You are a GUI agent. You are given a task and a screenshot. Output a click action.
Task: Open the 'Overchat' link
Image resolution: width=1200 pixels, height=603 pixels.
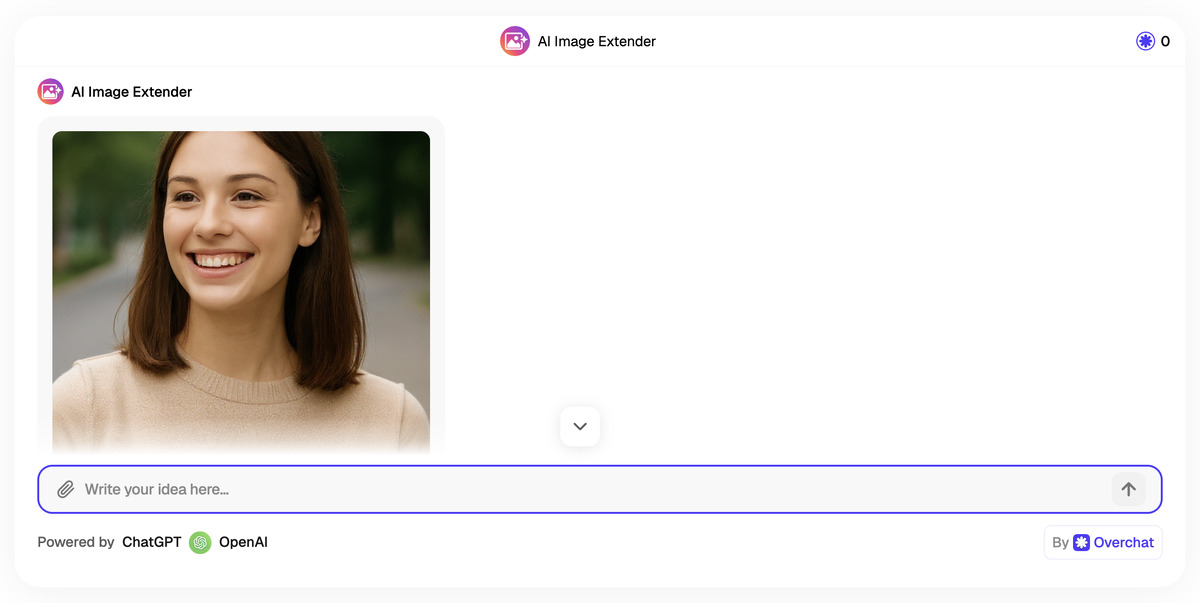(x=1123, y=542)
